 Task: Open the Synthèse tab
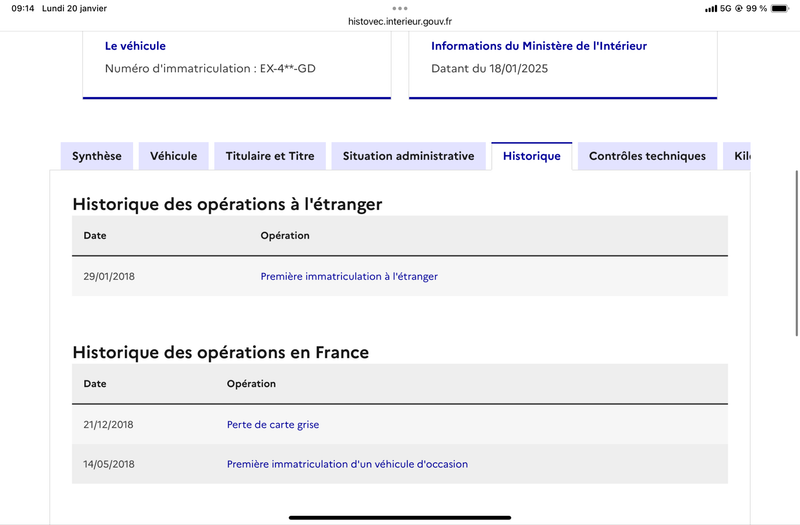[x=96, y=156]
